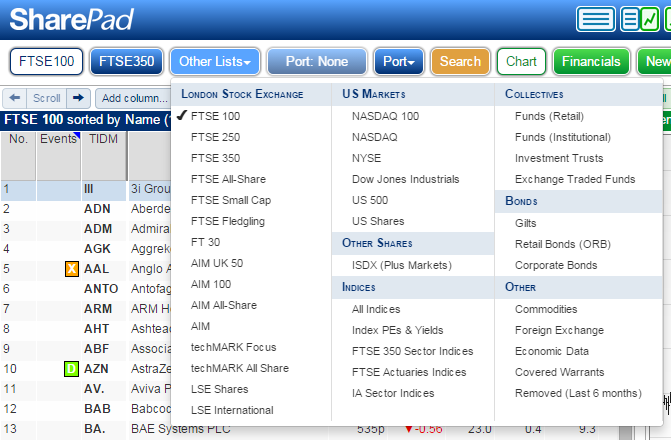The image size is (671, 440).
Task: Click the scroll left arrow
Action: [x=15, y=98]
